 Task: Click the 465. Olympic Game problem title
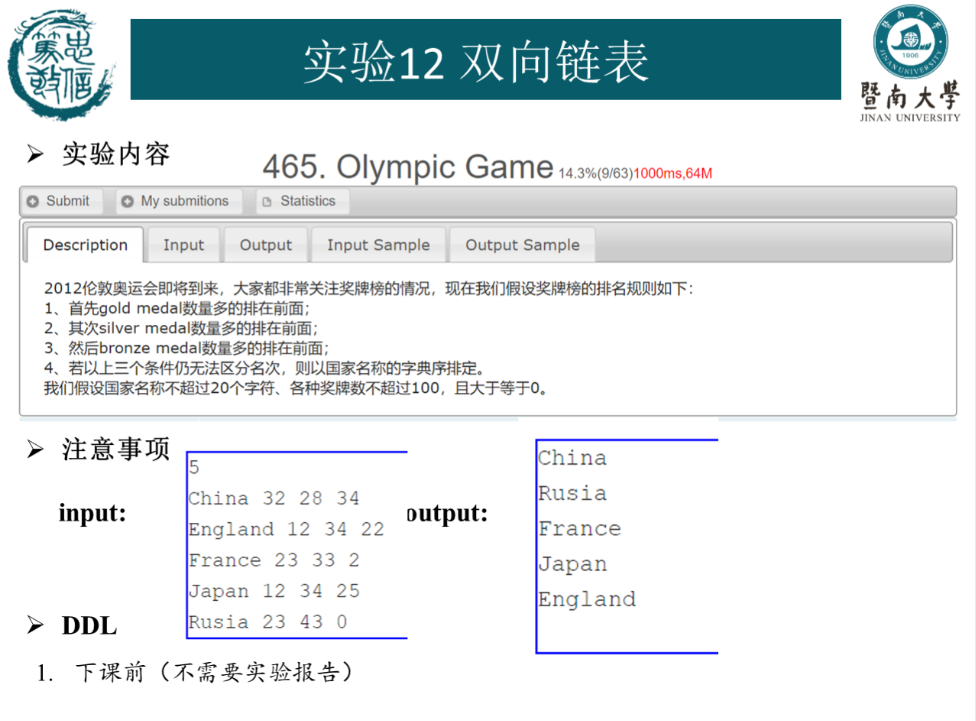click(407, 167)
